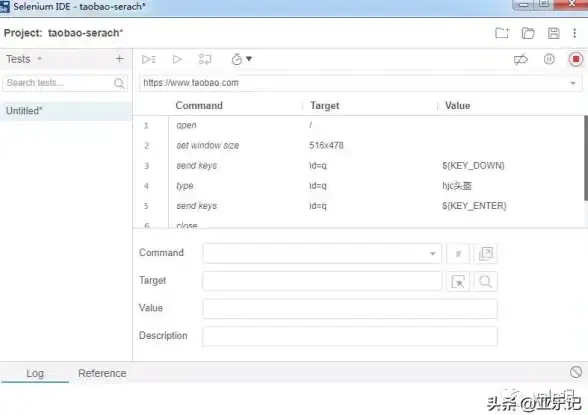
Task: Open project folder icon
Action: pyautogui.click(x=528, y=33)
